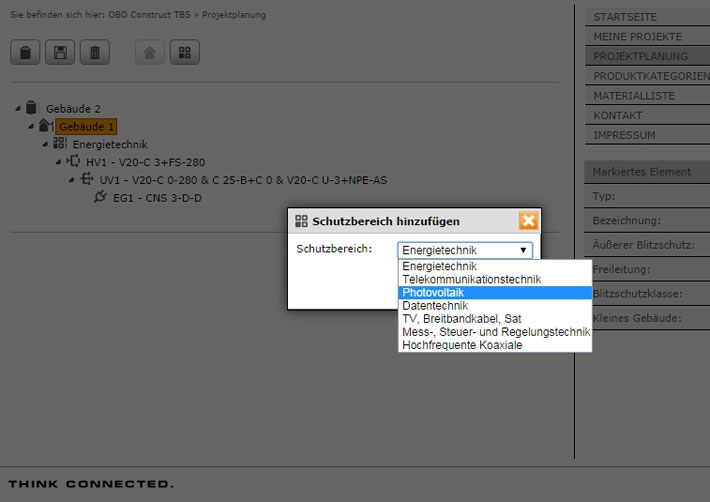Viewport: 710px width, 502px height.
Task: Click the save floppy disk icon
Action: tap(60, 52)
